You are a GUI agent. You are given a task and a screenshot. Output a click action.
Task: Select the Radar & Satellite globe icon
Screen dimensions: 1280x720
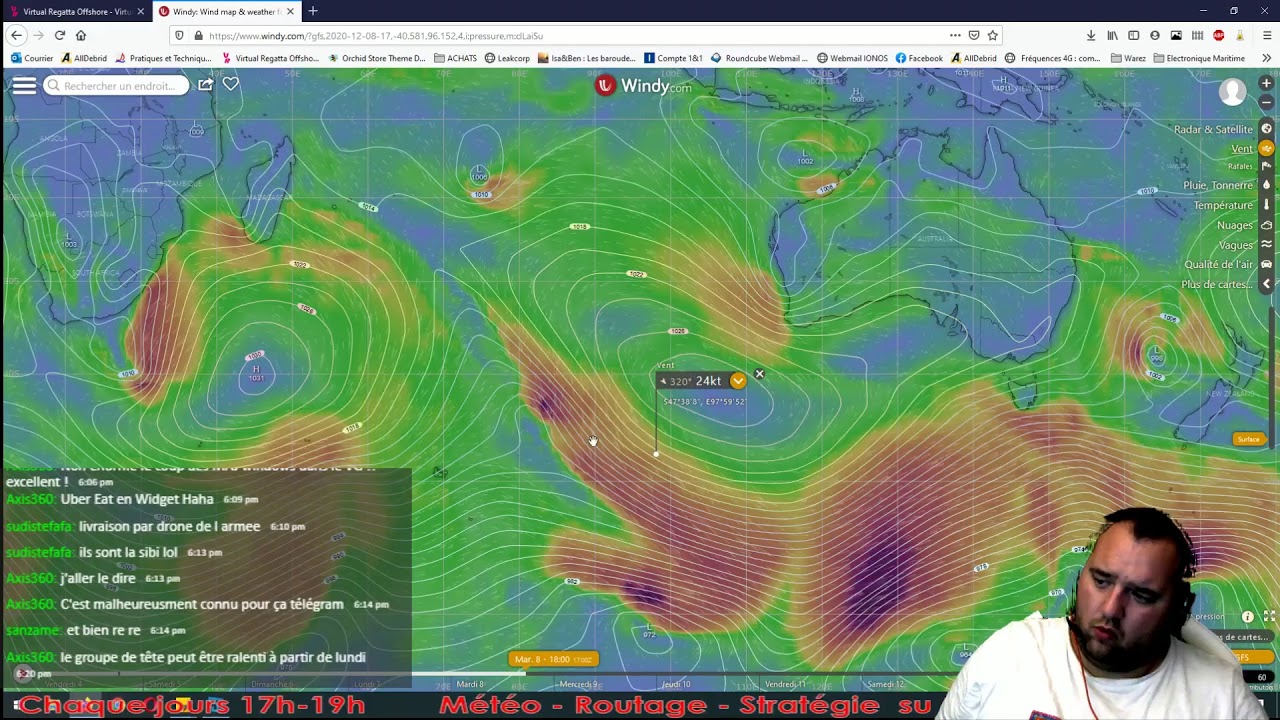point(1266,129)
